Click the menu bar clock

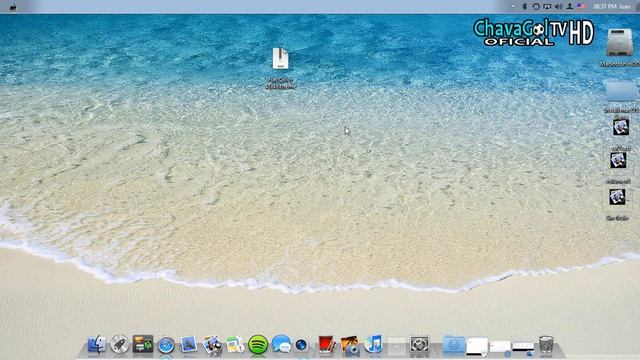pyautogui.click(x=605, y=7)
